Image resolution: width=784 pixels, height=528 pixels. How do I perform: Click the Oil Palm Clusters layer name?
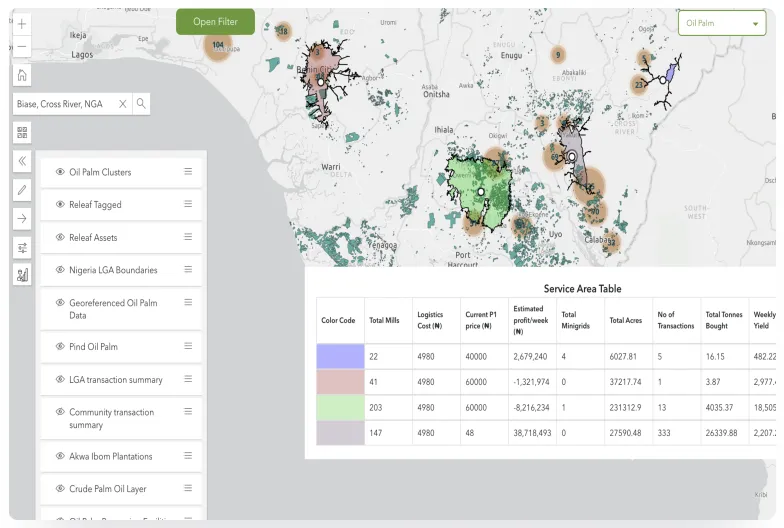click(x=100, y=172)
